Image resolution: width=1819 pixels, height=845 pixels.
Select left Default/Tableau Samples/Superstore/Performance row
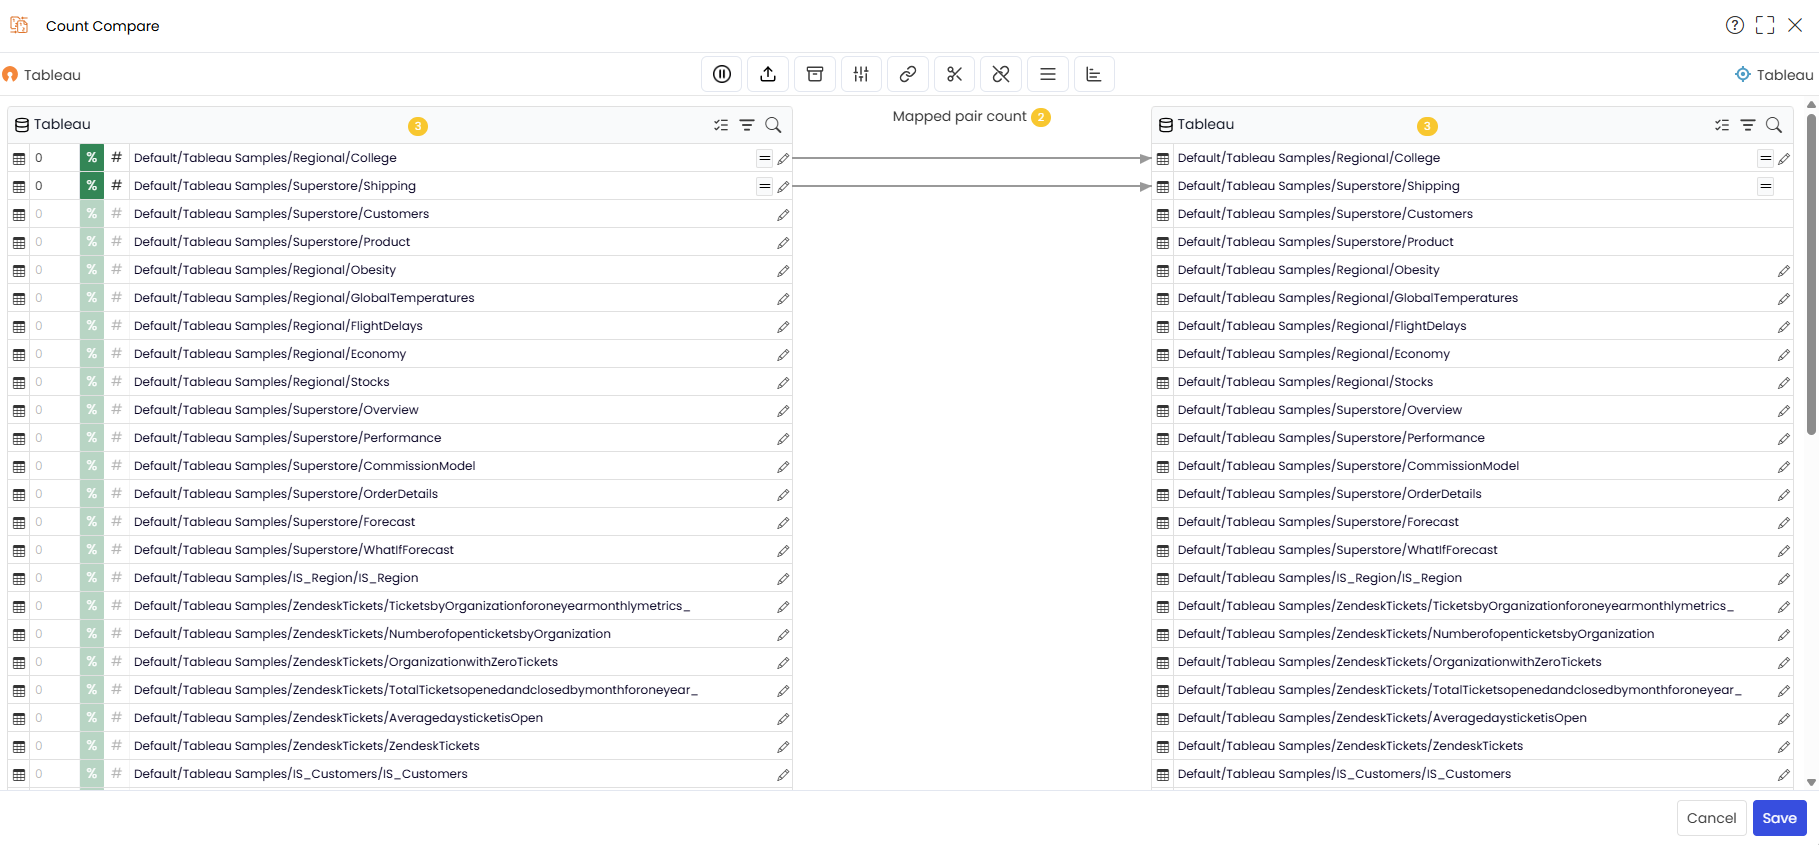[x=400, y=438]
